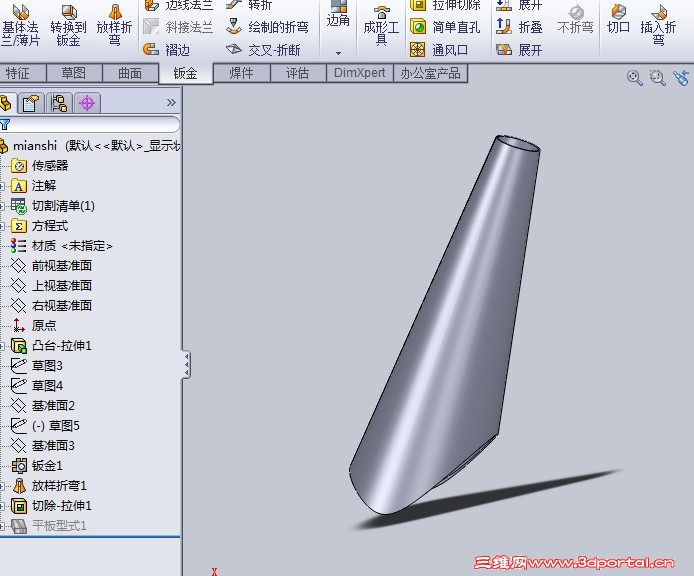Choose Simple Hole (简单直孔)

445,27
